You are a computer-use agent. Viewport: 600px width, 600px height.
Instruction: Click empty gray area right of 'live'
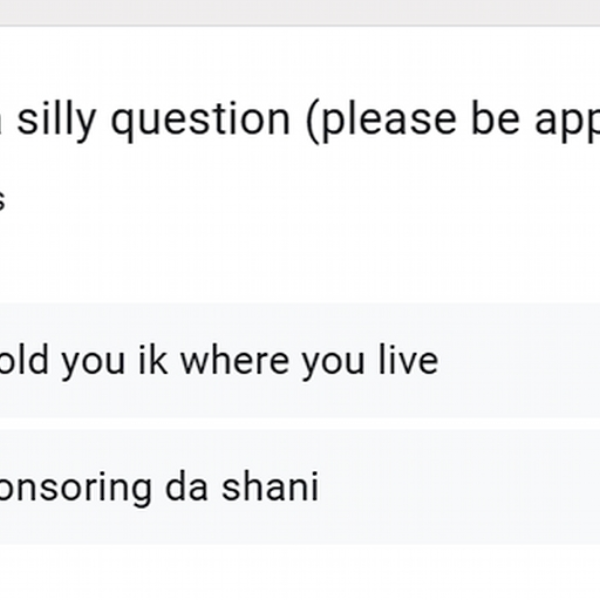(x=519, y=360)
